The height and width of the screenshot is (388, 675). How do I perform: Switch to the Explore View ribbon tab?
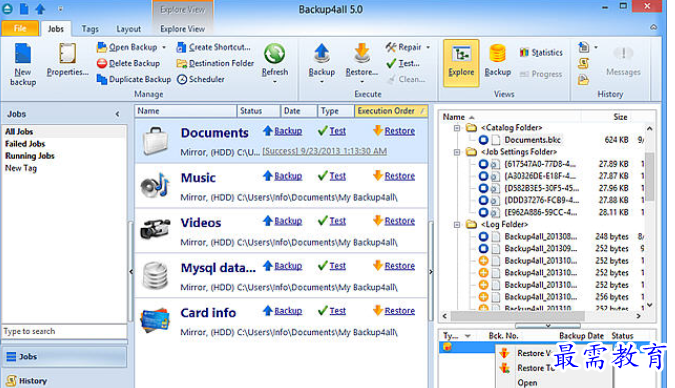pos(183,29)
